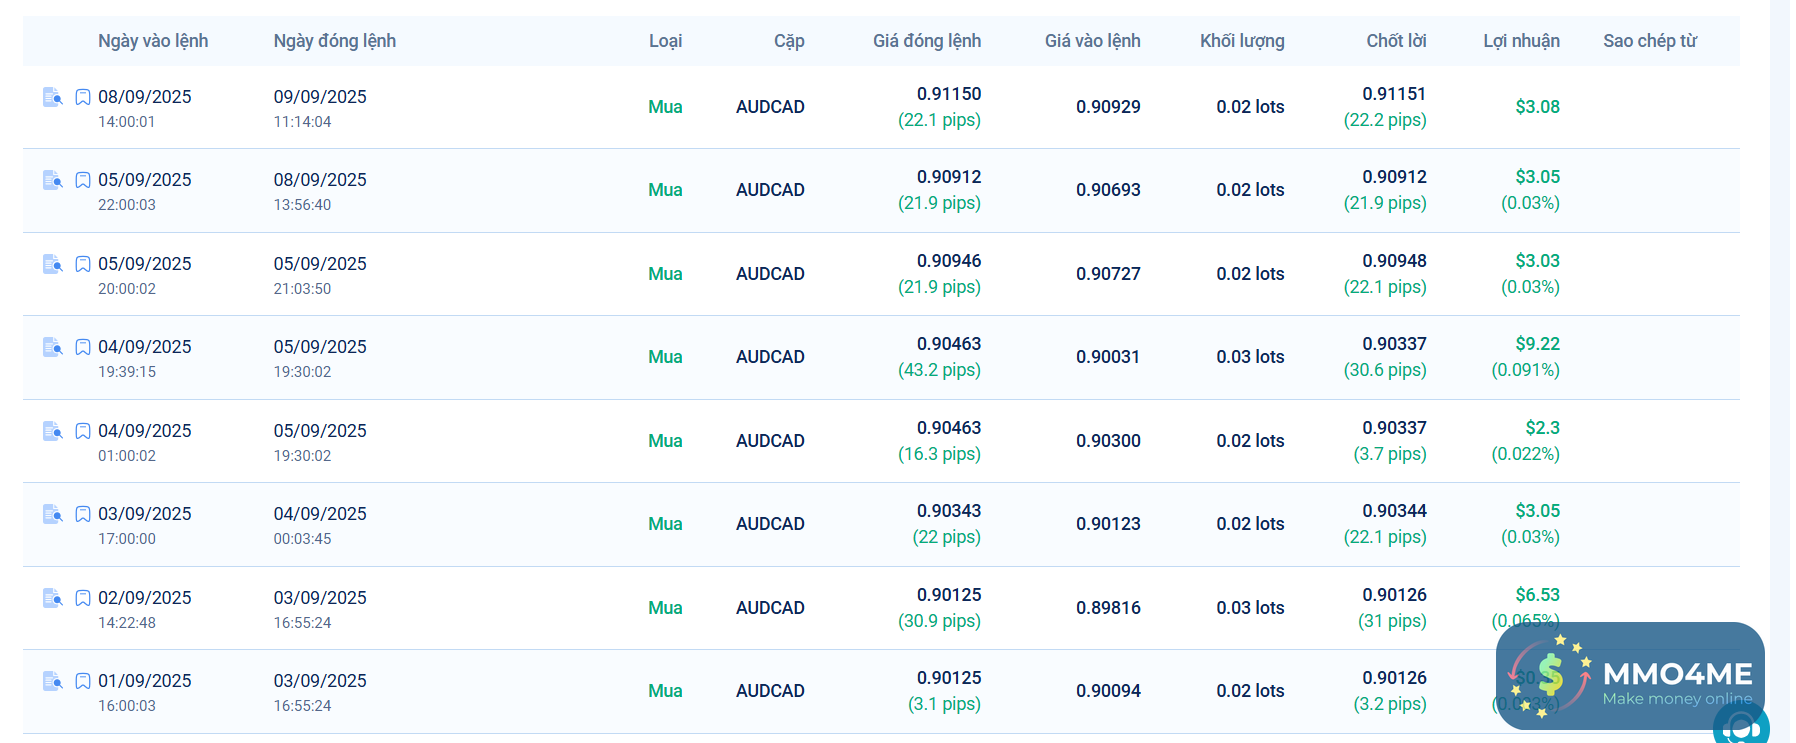The width and height of the screenshot is (1796, 743).
Task: Open trade details icon for 01/09/2025 16:00:03 order
Action: (x=53, y=681)
